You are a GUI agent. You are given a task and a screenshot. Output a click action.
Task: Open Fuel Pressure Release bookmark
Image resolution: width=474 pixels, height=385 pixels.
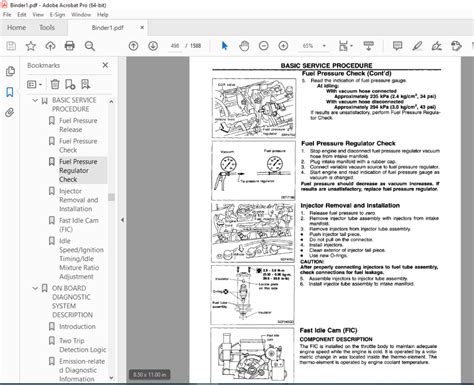[x=78, y=125]
